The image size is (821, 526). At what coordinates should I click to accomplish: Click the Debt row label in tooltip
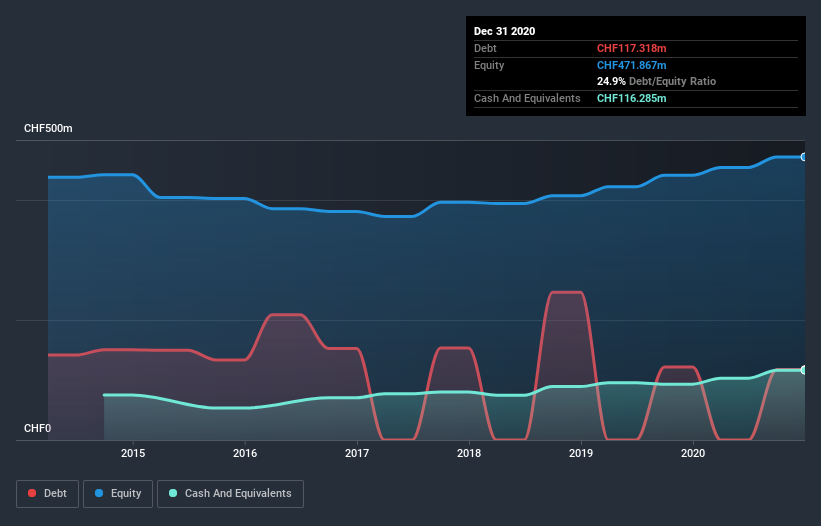click(x=485, y=48)
